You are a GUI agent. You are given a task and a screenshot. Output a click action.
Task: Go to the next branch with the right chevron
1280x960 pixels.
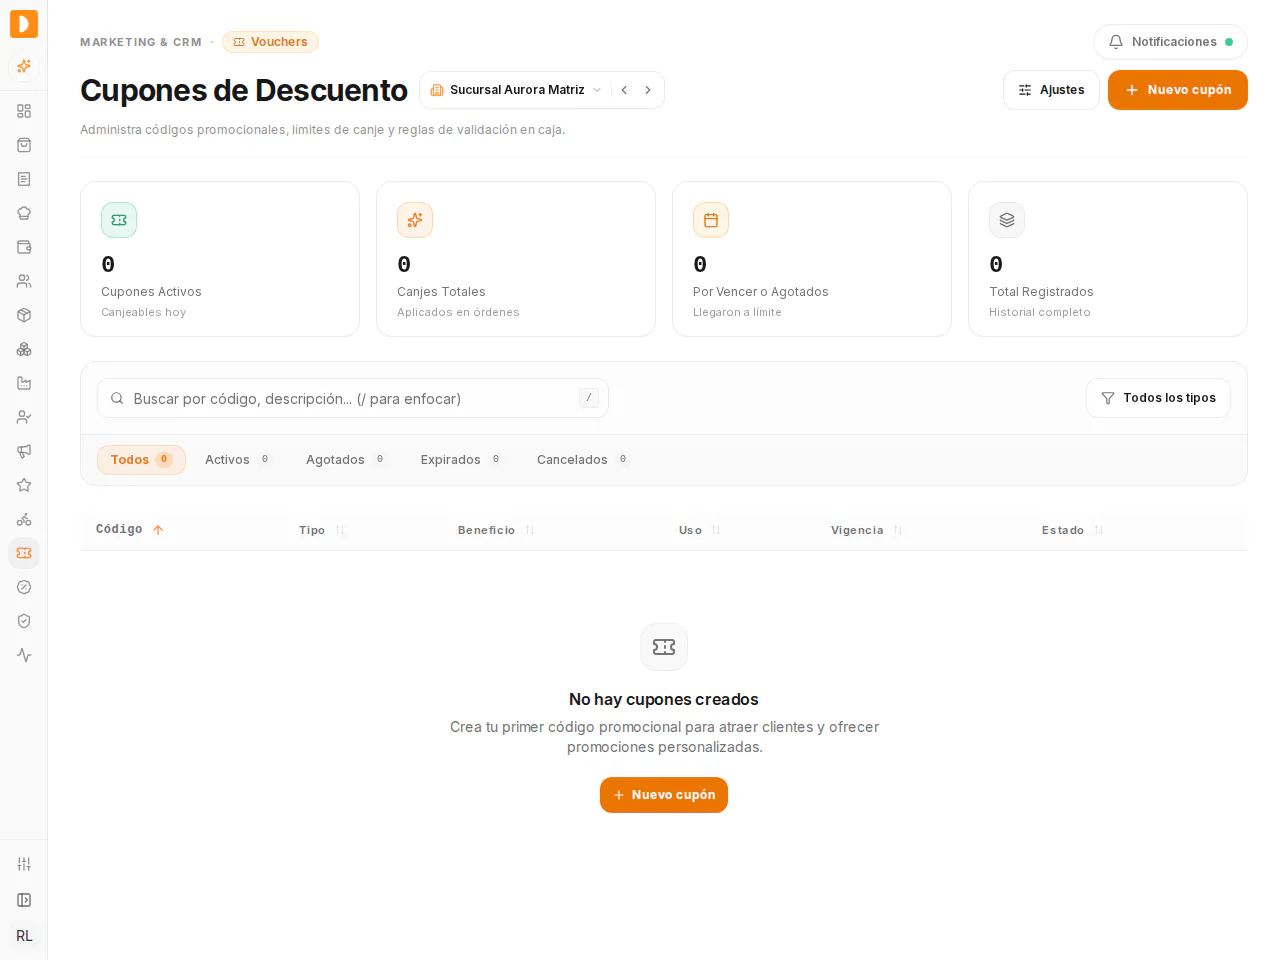pos(648,90)
